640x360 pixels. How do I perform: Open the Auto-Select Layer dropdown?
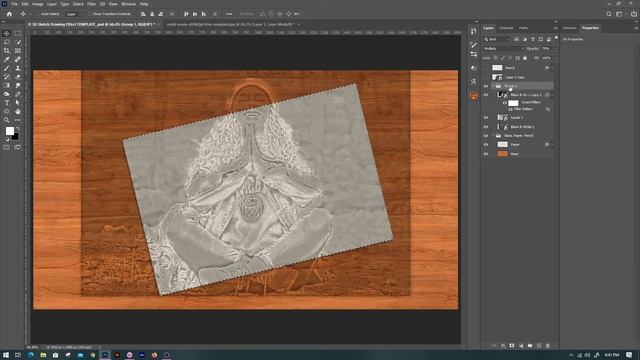coord(73,14)
